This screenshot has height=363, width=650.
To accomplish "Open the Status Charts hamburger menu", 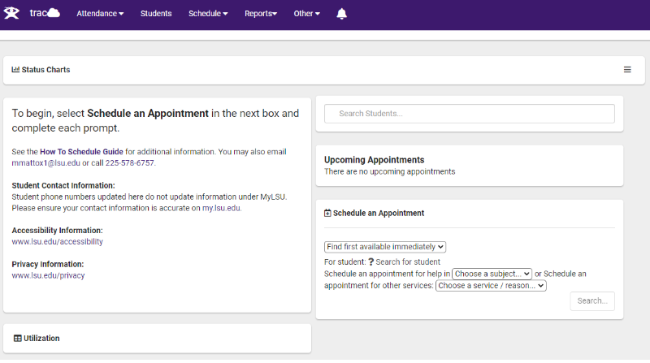I will (x=627, y=70).
